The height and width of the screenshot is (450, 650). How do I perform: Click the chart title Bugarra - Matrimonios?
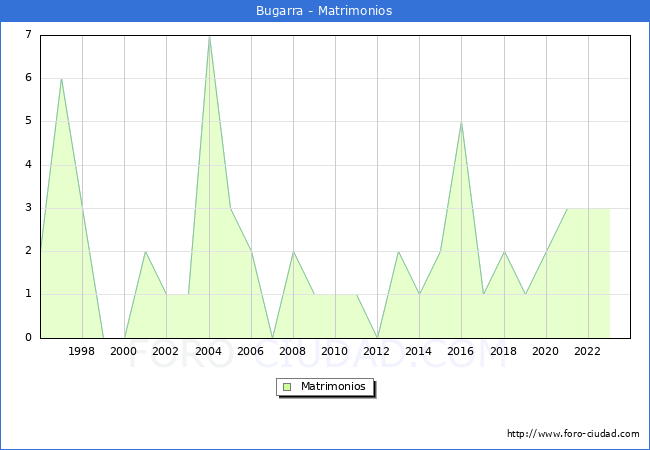[324, 11]
